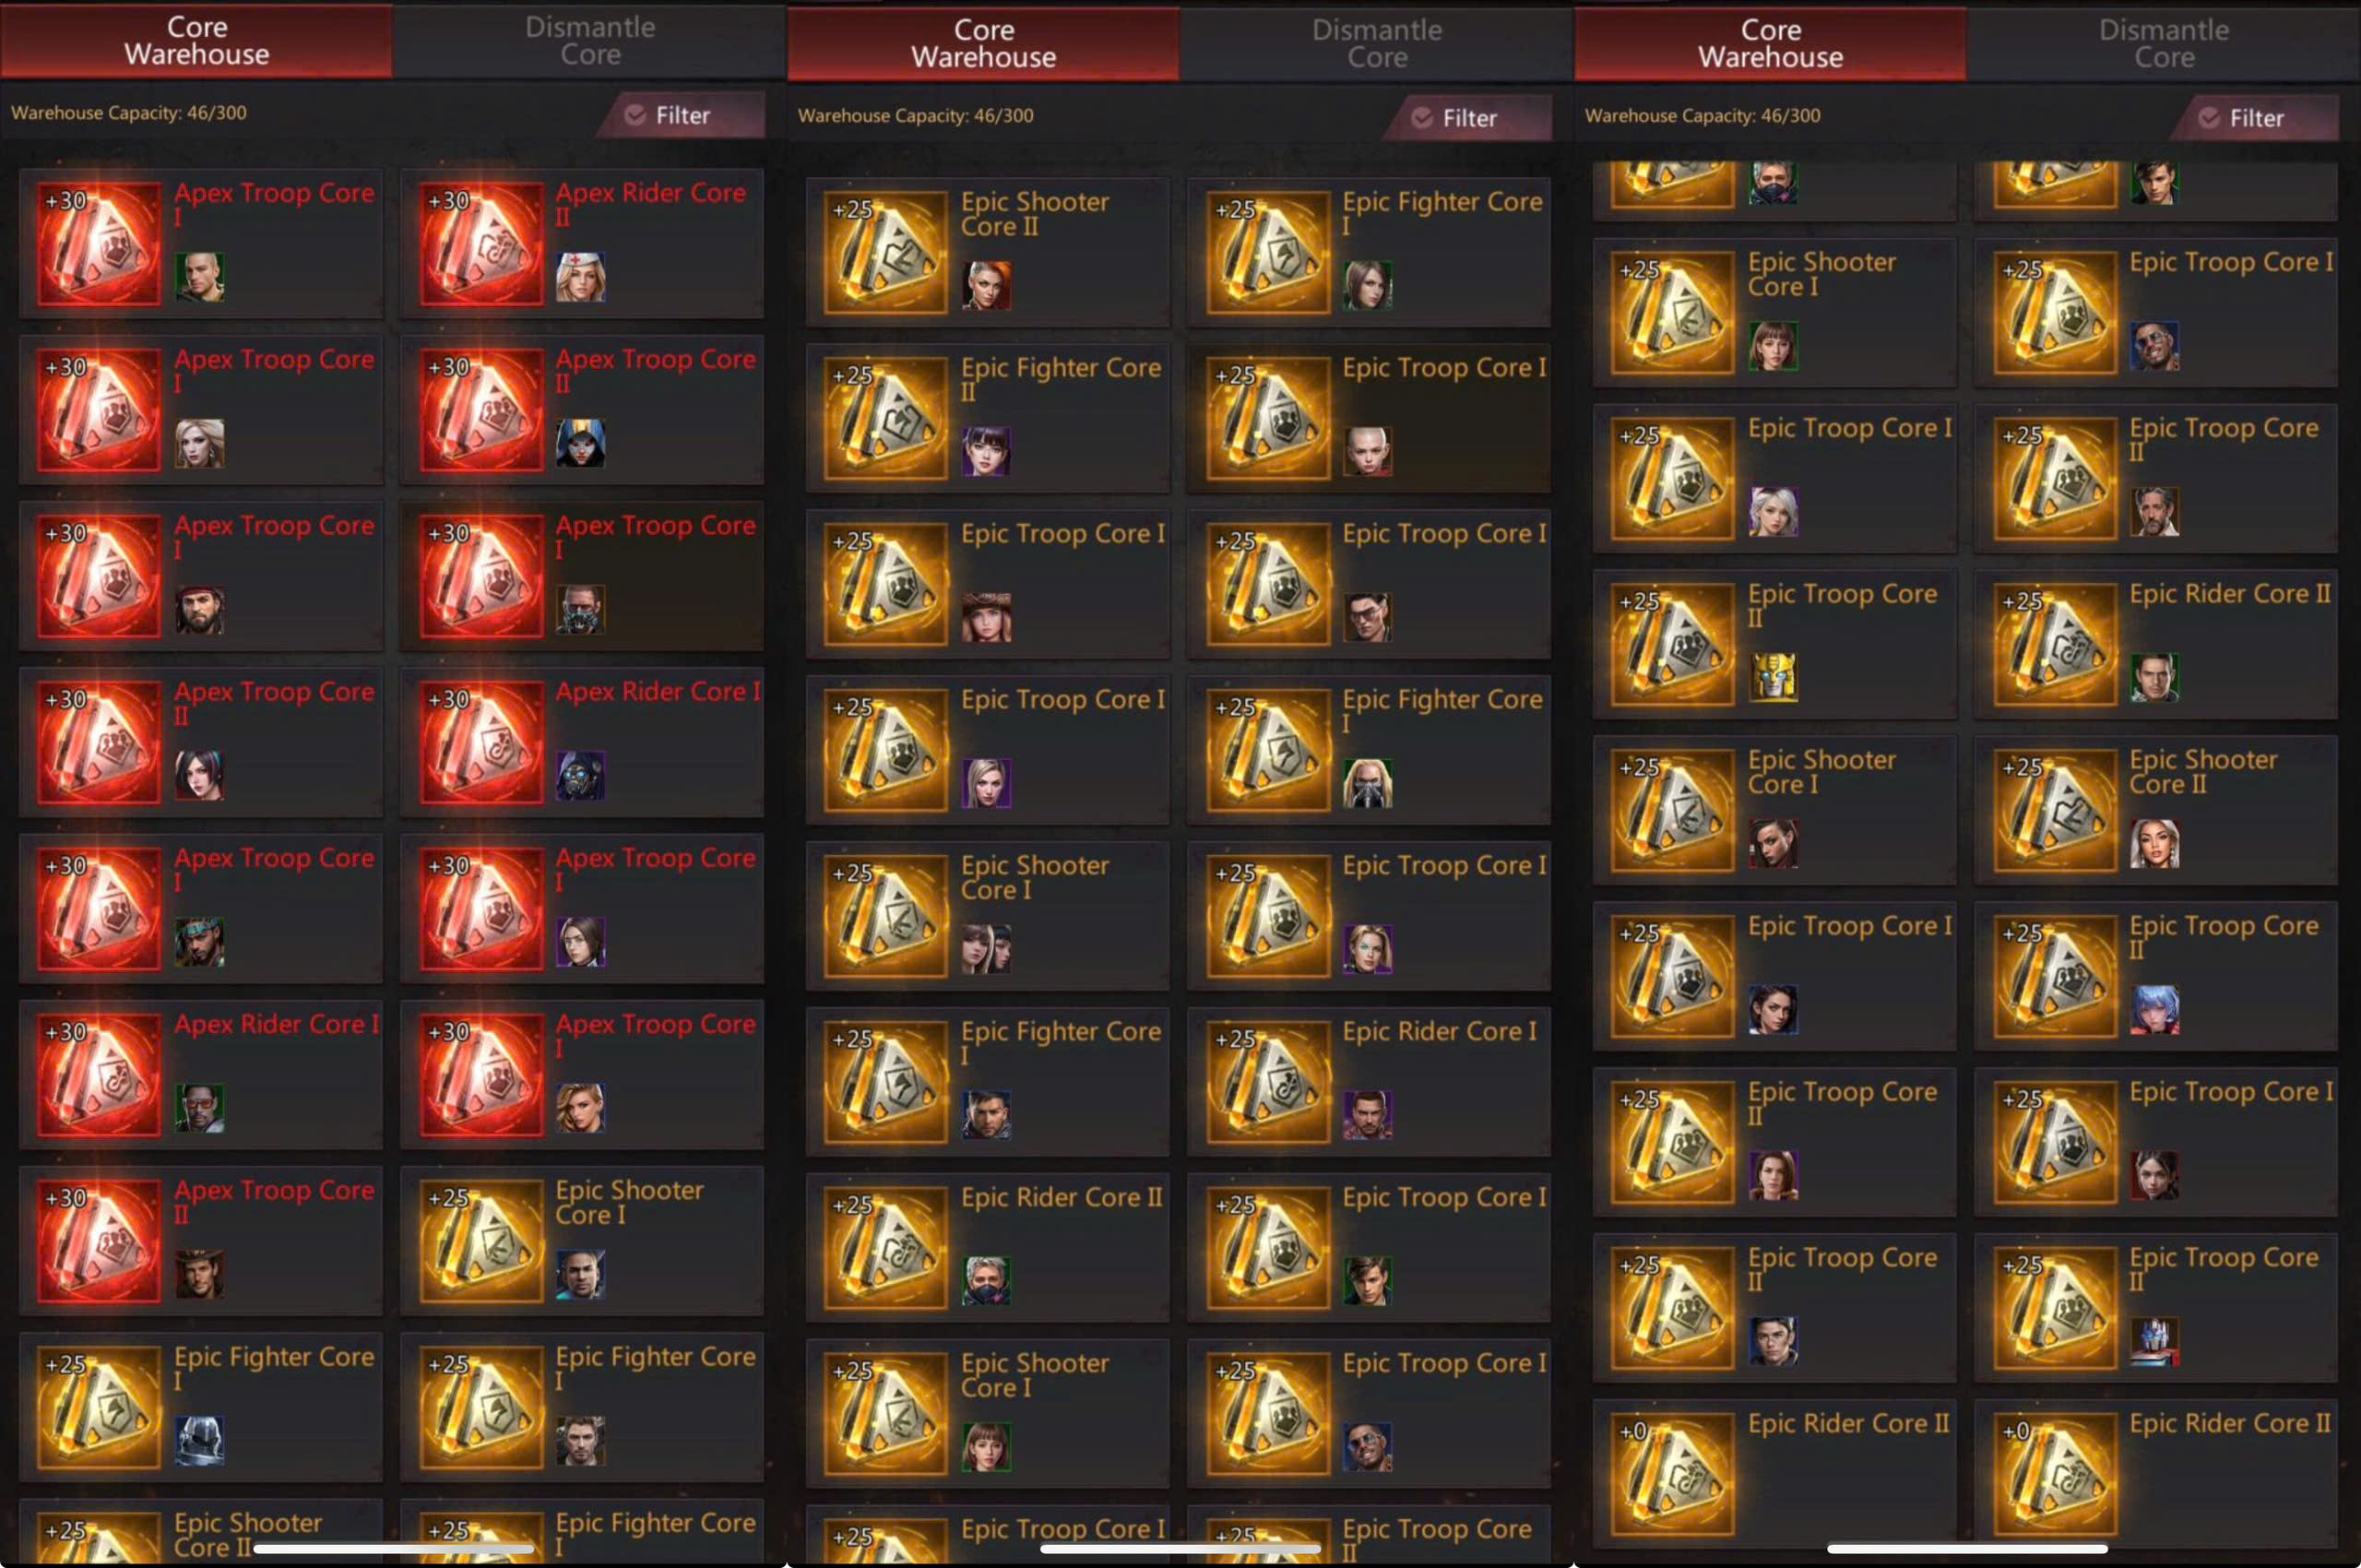Toggle the Filter checkmark in the middle screenshot

(1422, 118)
